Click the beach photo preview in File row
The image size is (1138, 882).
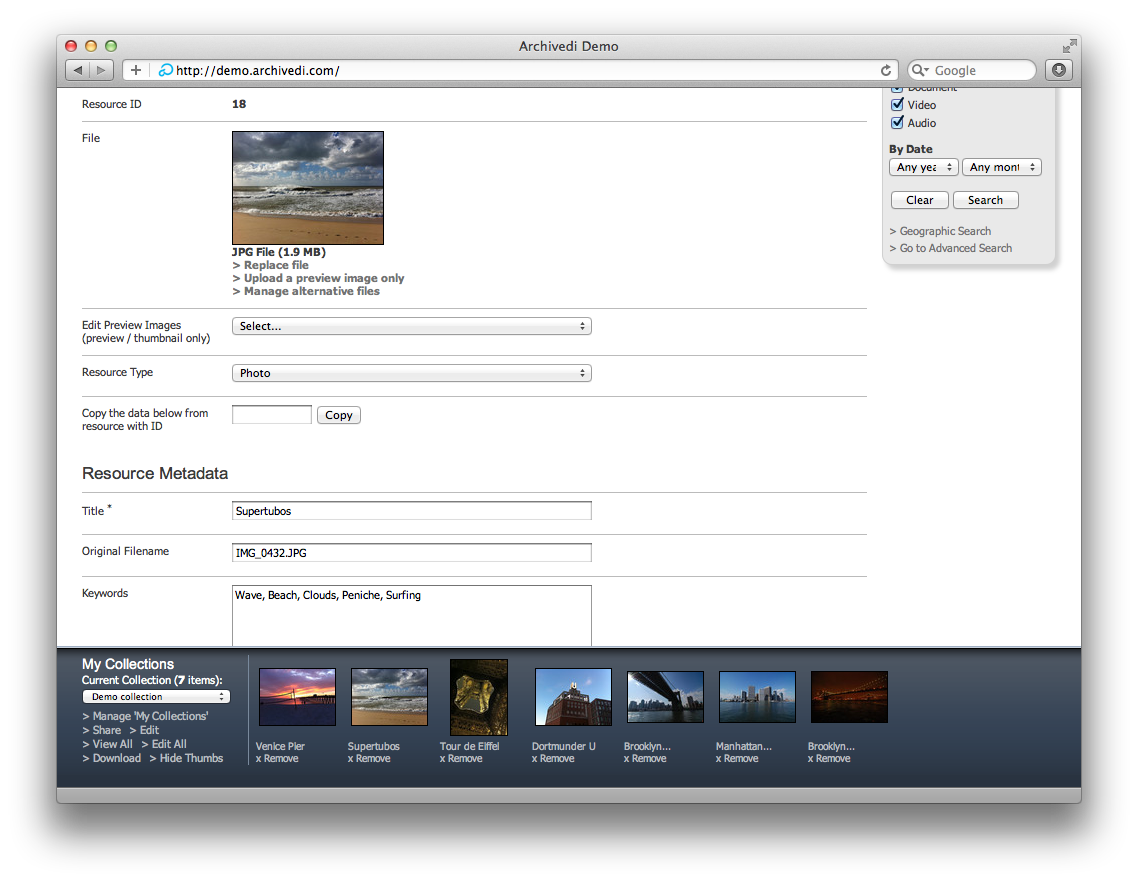pos(308,188)
